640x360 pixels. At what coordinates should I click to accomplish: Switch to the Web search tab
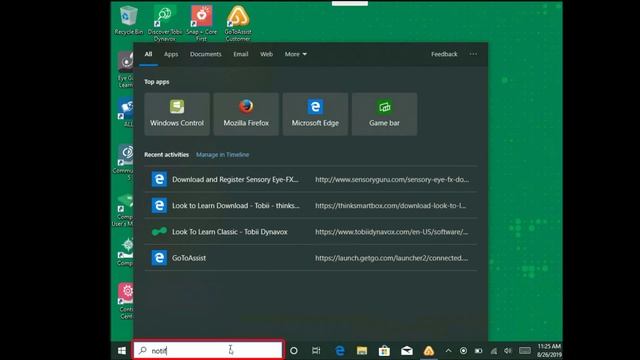267,54
